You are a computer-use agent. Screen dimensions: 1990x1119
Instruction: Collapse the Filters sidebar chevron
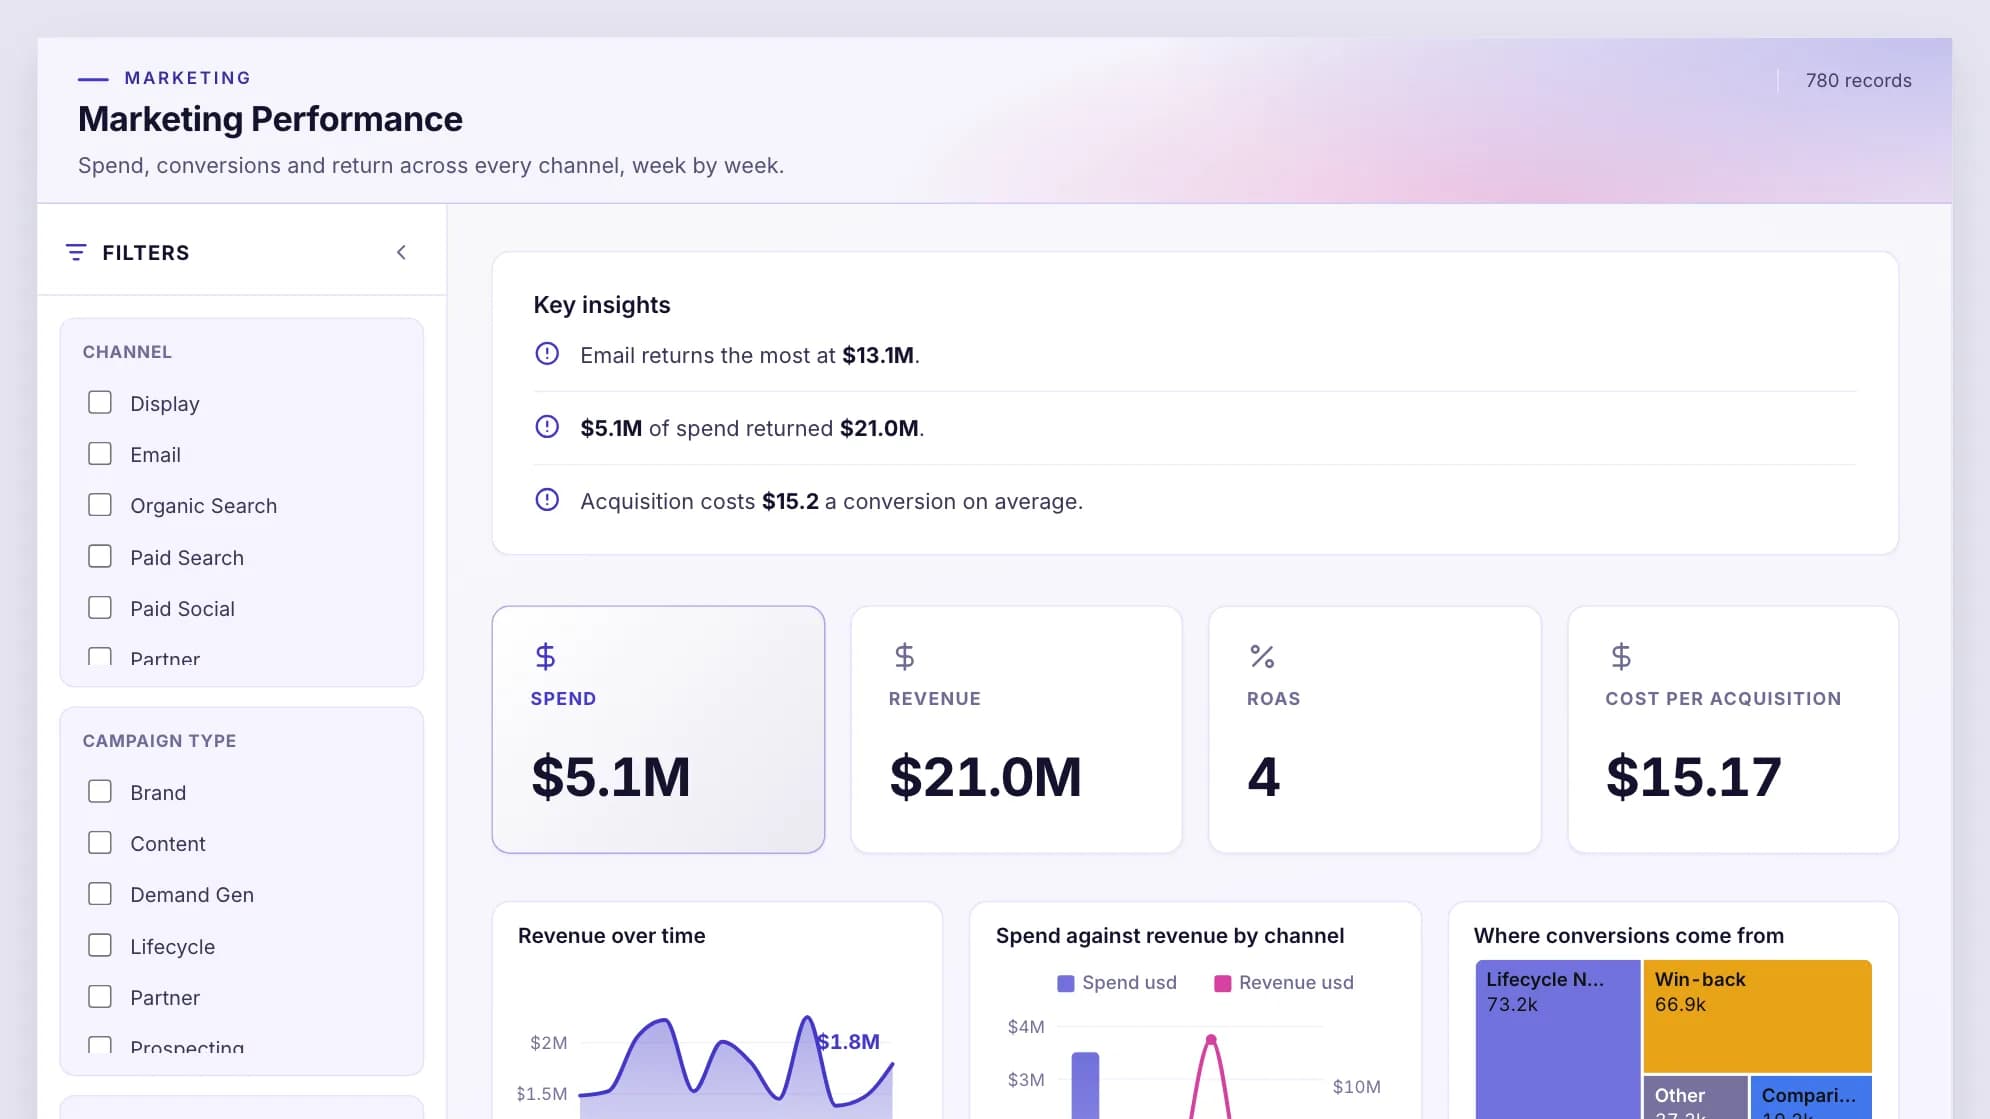[401, 252]
